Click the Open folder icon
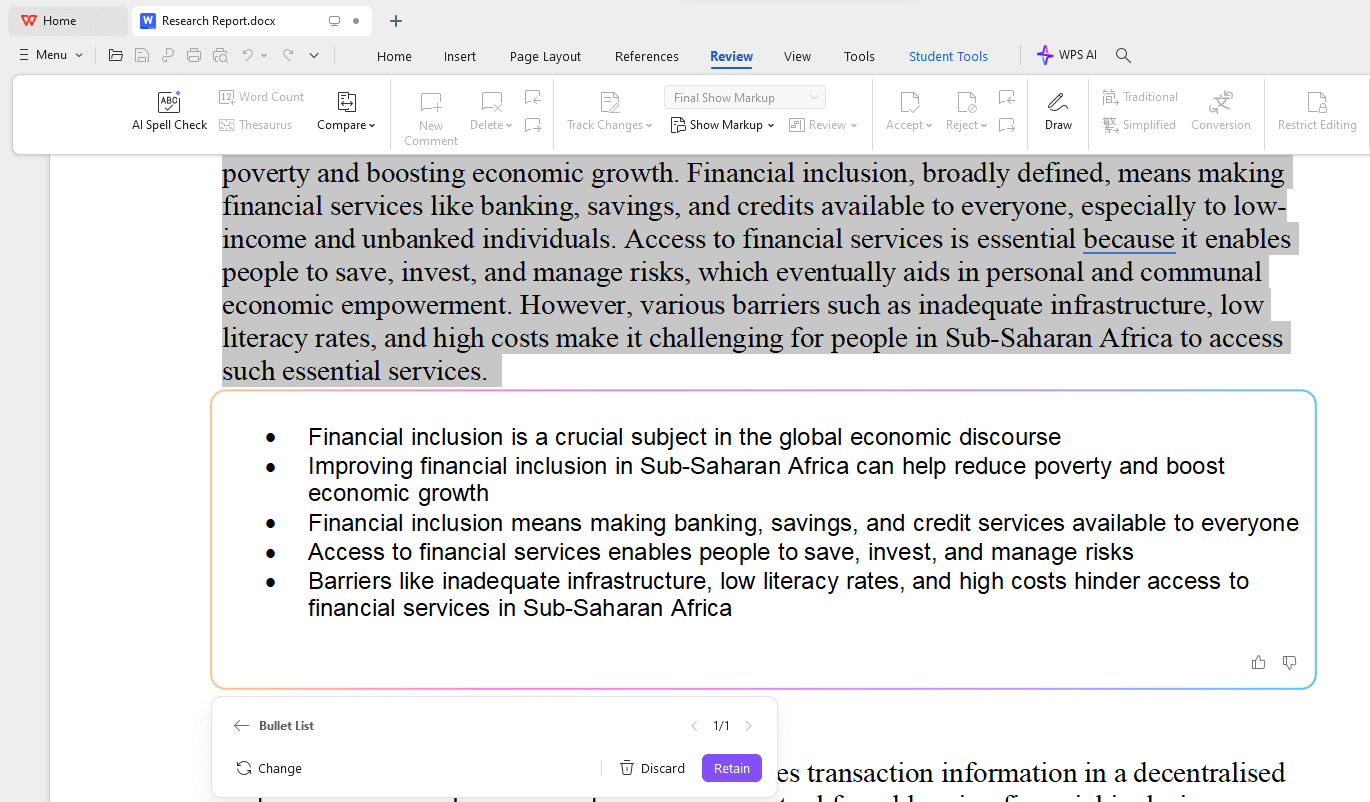Viewport: 1370px width, 802px height. 116,55
